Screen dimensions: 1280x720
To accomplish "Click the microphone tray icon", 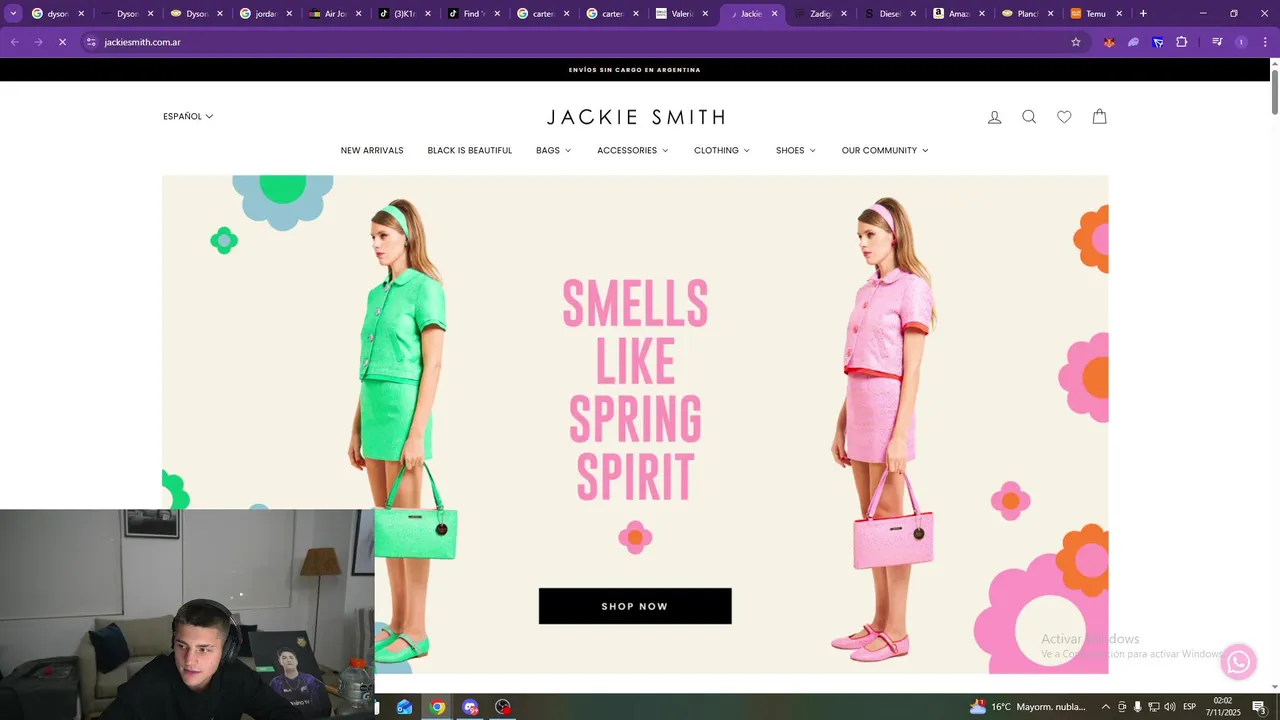I will (1137, 707).
